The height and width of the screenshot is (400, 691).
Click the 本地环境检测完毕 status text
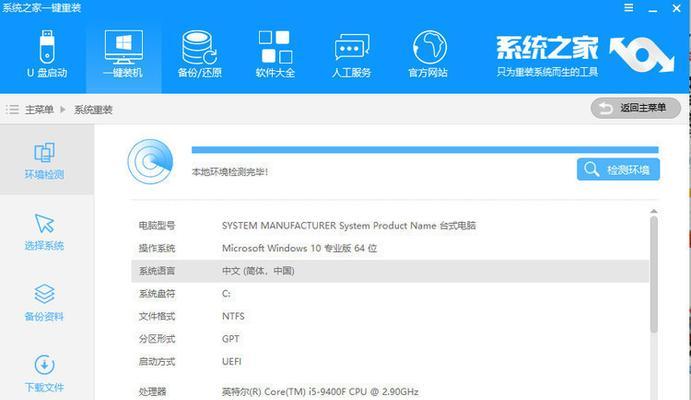pyautogui.click(x=230, y=171)
